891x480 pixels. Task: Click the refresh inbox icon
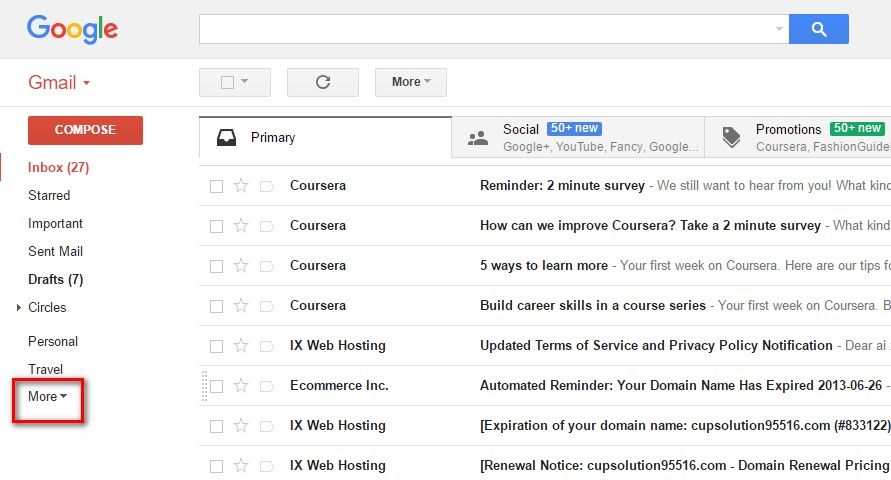322,82
